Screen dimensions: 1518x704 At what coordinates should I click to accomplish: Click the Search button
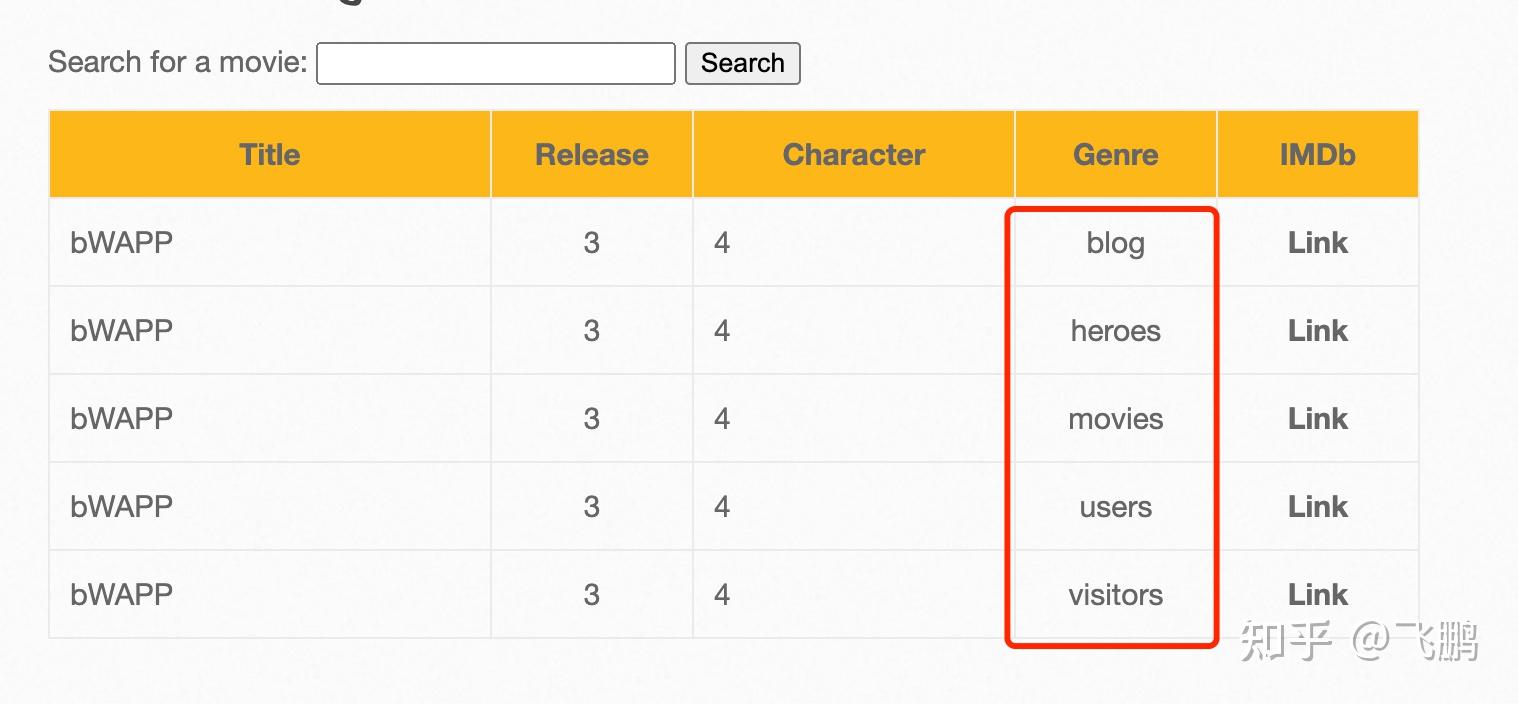[x=743, y=63]
